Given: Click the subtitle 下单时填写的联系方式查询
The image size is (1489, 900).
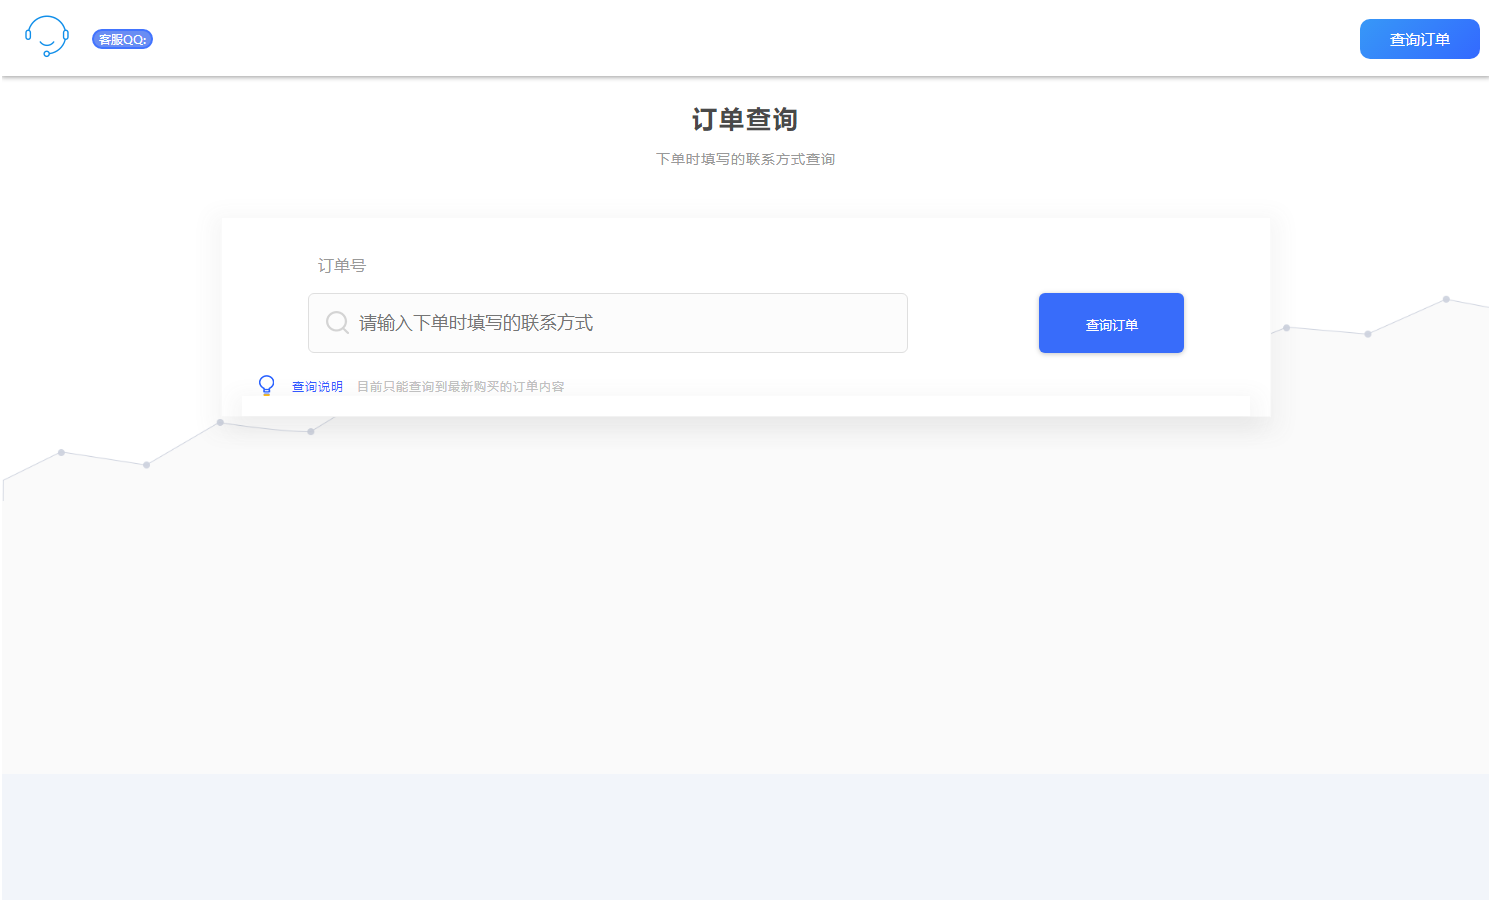Looking at the screenshot, I should tap(745, 158).
